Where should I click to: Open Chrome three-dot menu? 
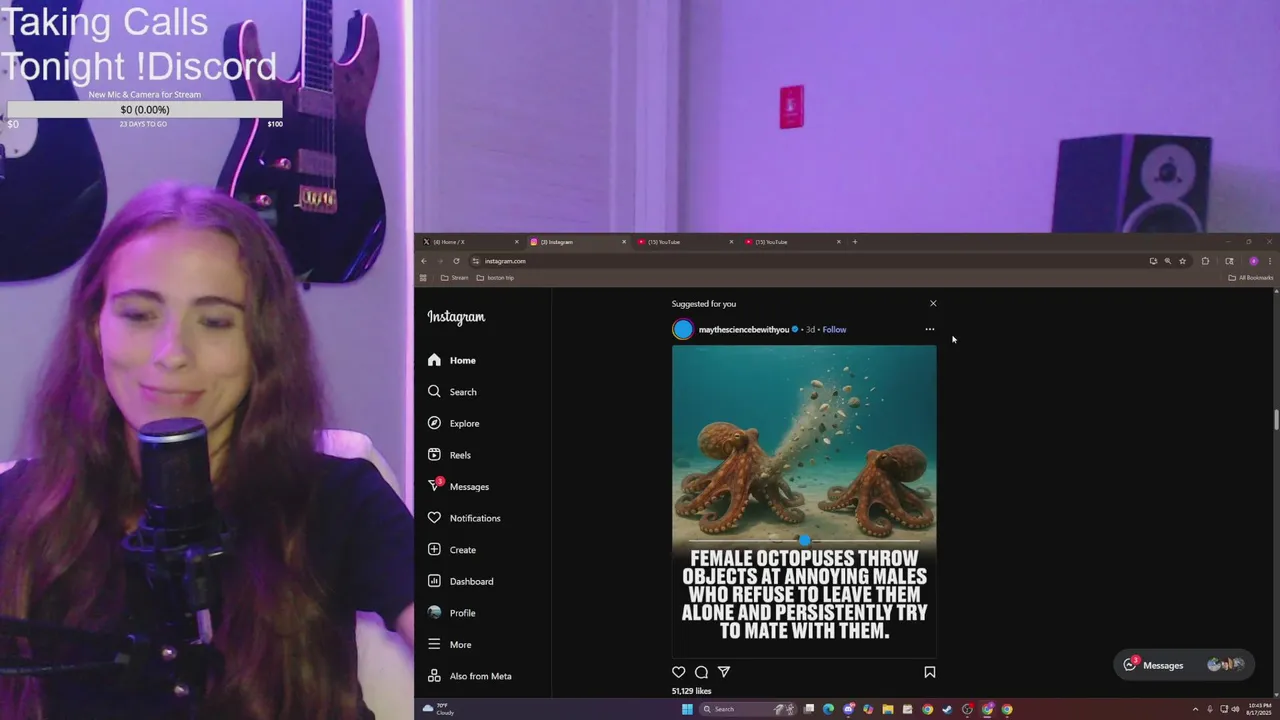1272,261
